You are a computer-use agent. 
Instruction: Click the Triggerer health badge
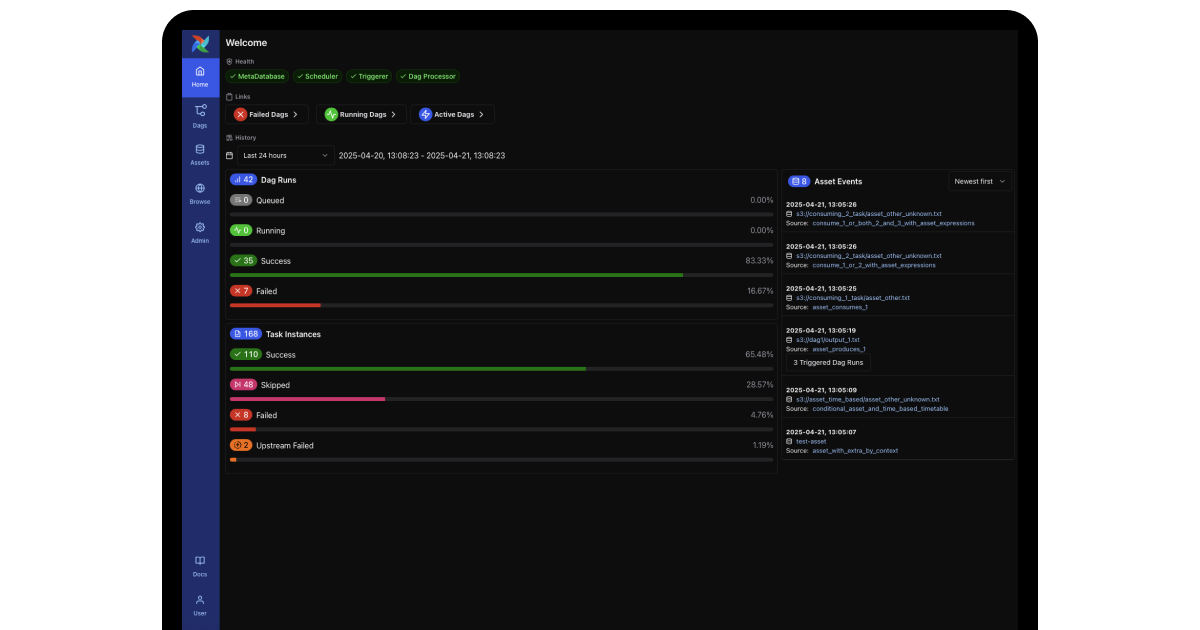tap(369, 76)
